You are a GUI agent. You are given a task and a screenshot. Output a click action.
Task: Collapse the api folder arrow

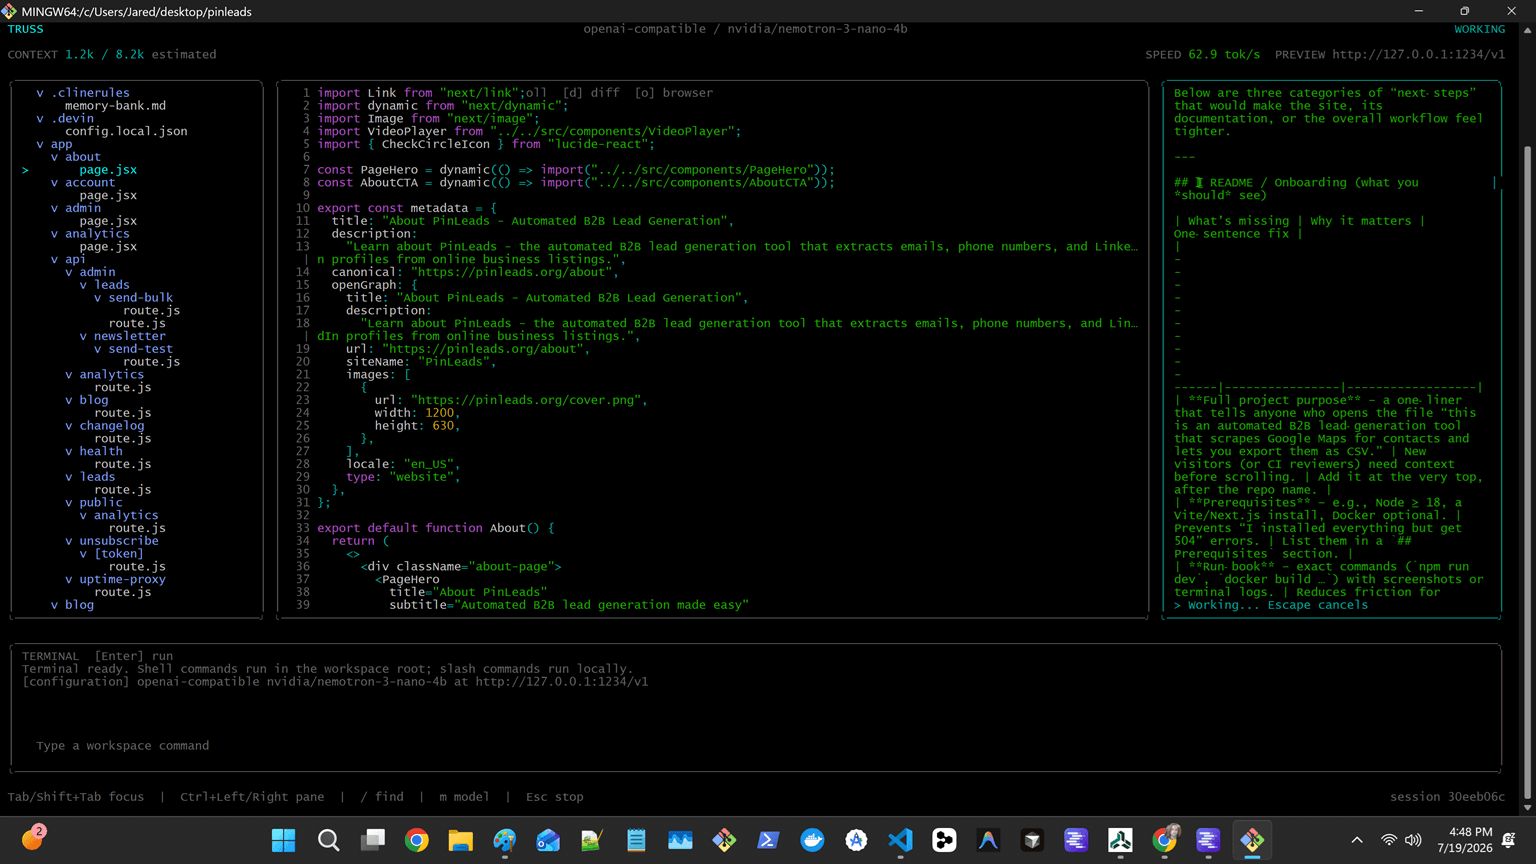click(54, 259)
